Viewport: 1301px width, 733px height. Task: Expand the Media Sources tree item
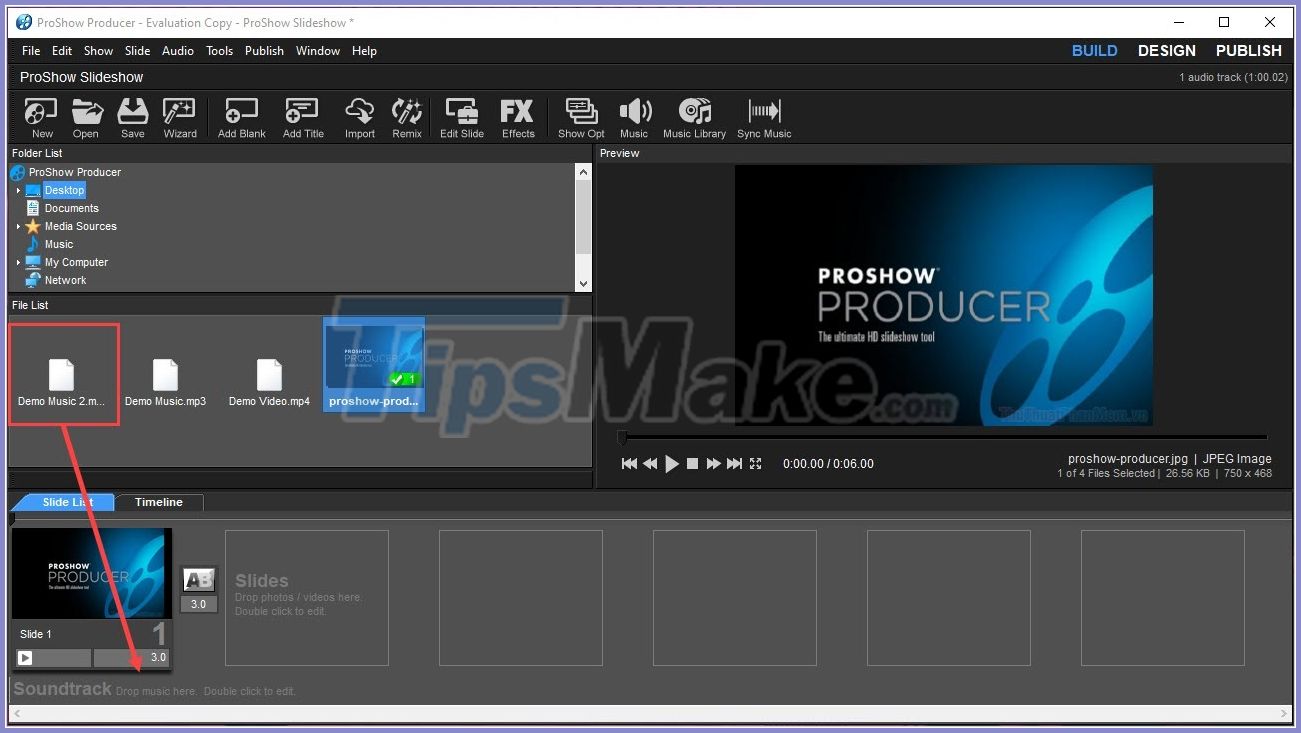pyautogui.click(x=18, y=226)
